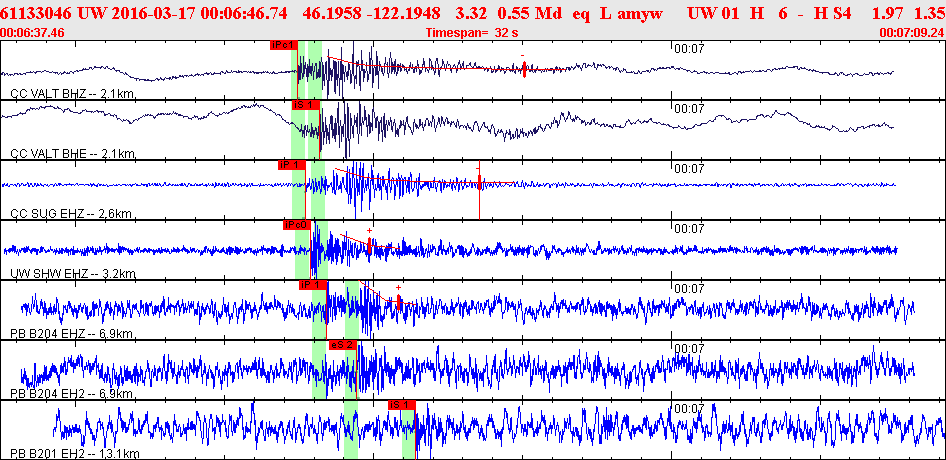The width and height of the screenshot is (946, 460).
Task: Click the end time 00:07:09.24
Action: point(910,33)
